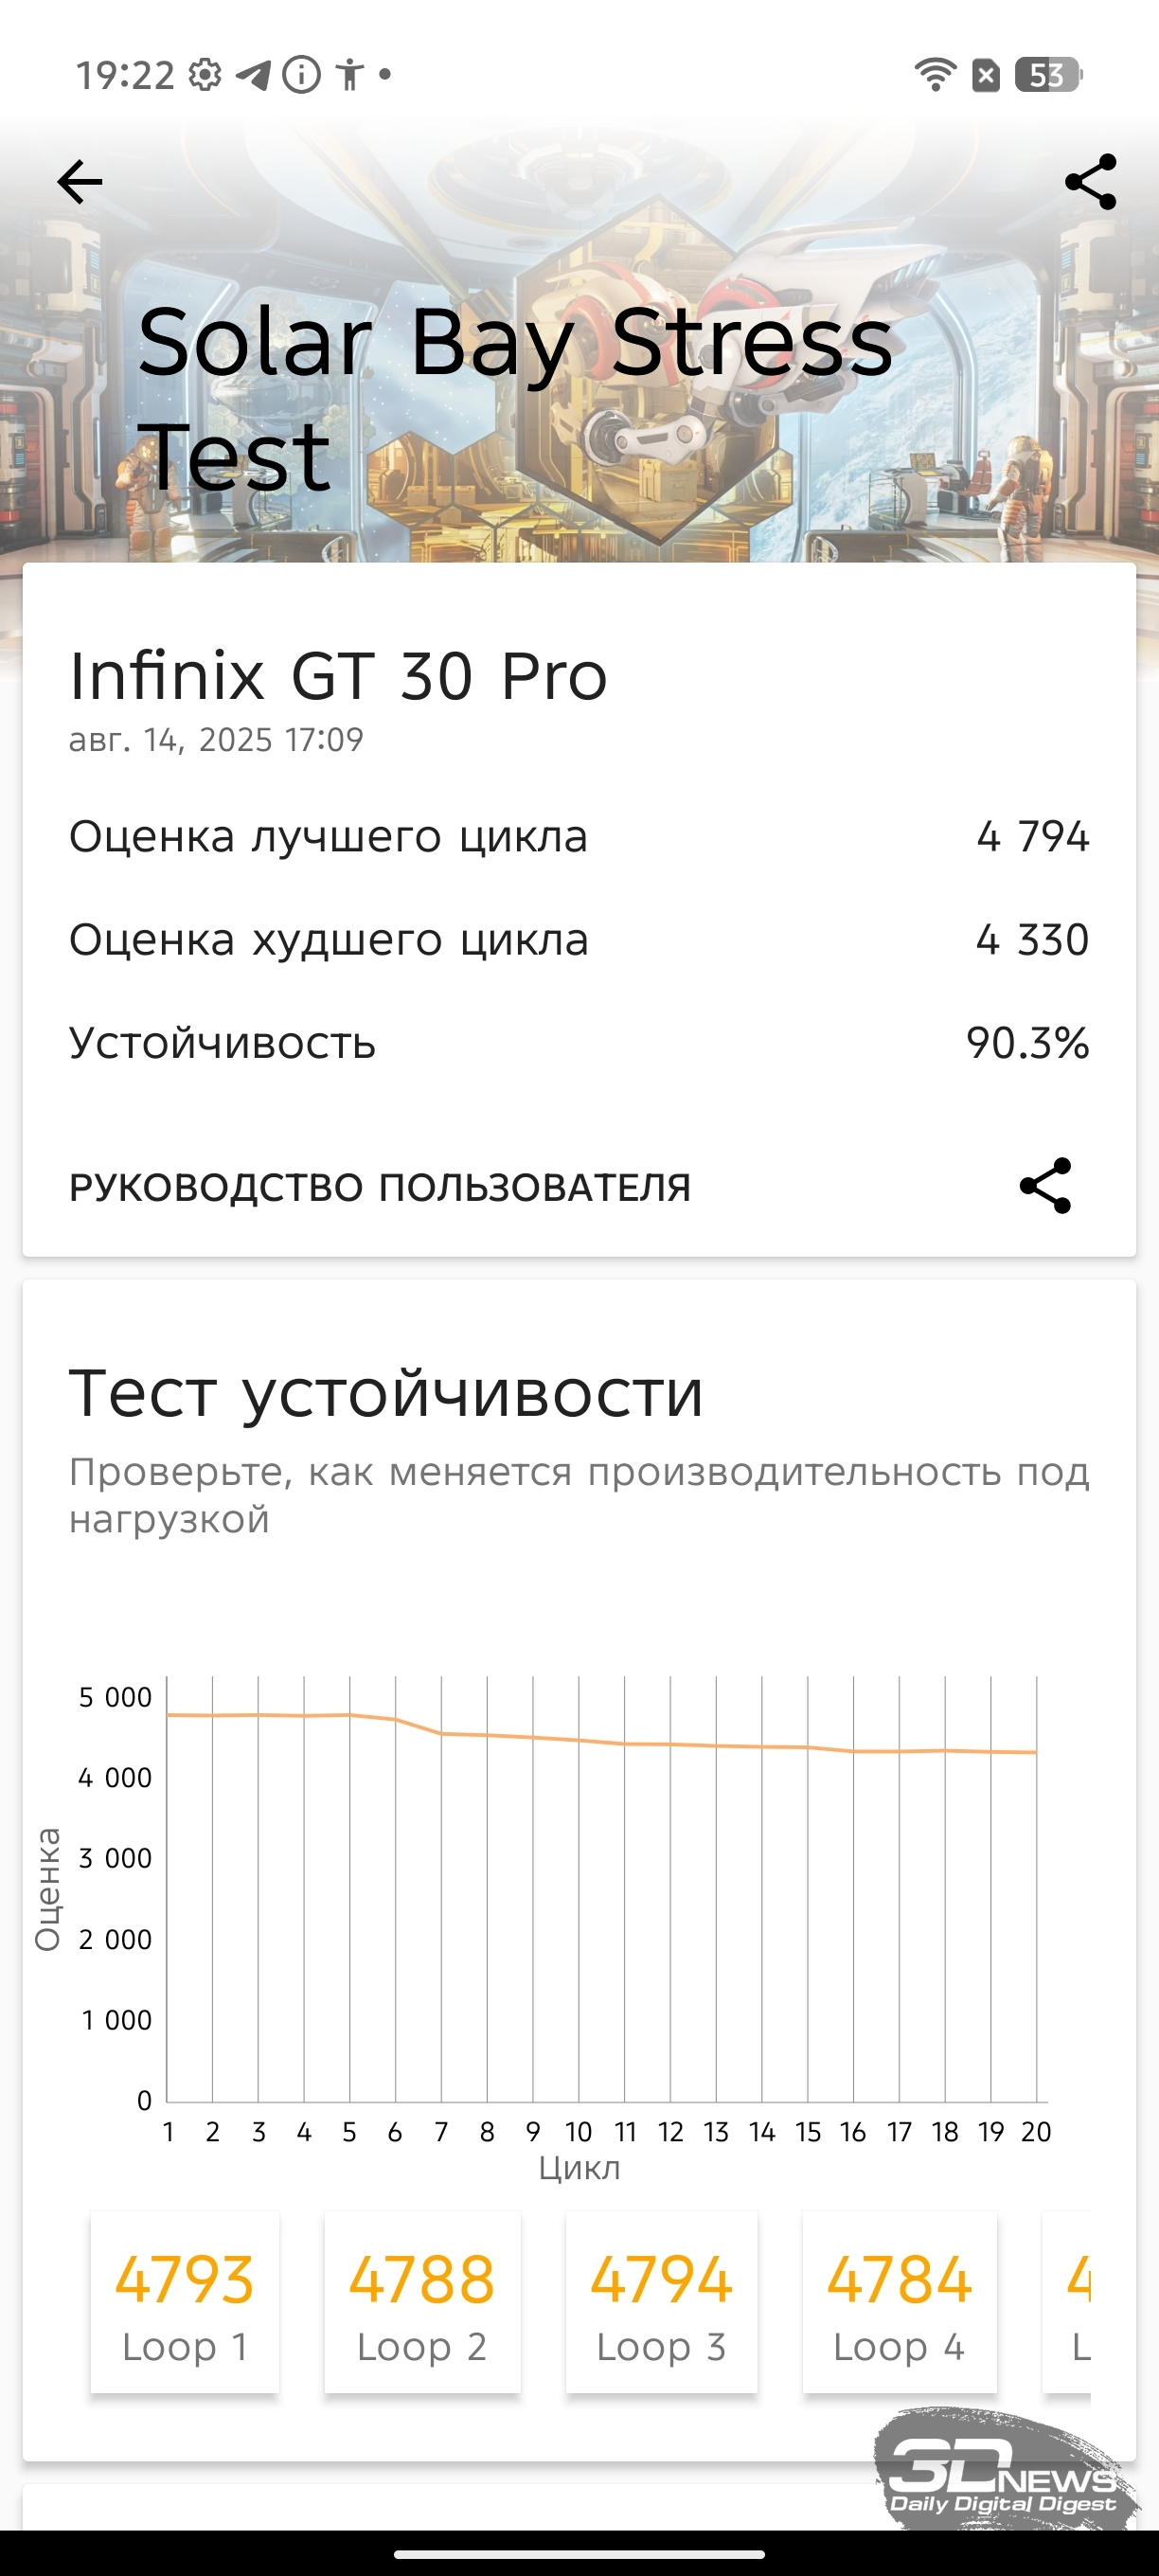Tap Telegram notification icon in status bar

[x=253, y=75]
